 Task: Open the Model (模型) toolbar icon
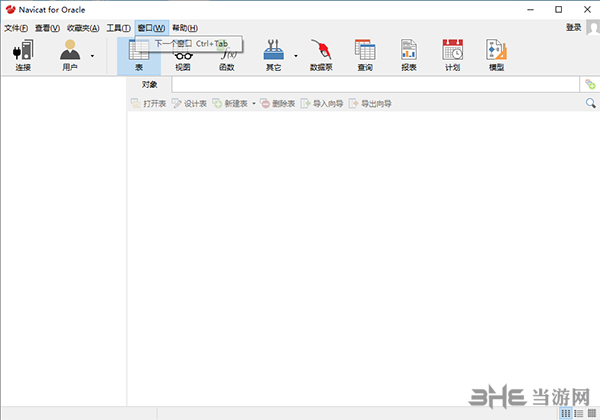point(496,55)
